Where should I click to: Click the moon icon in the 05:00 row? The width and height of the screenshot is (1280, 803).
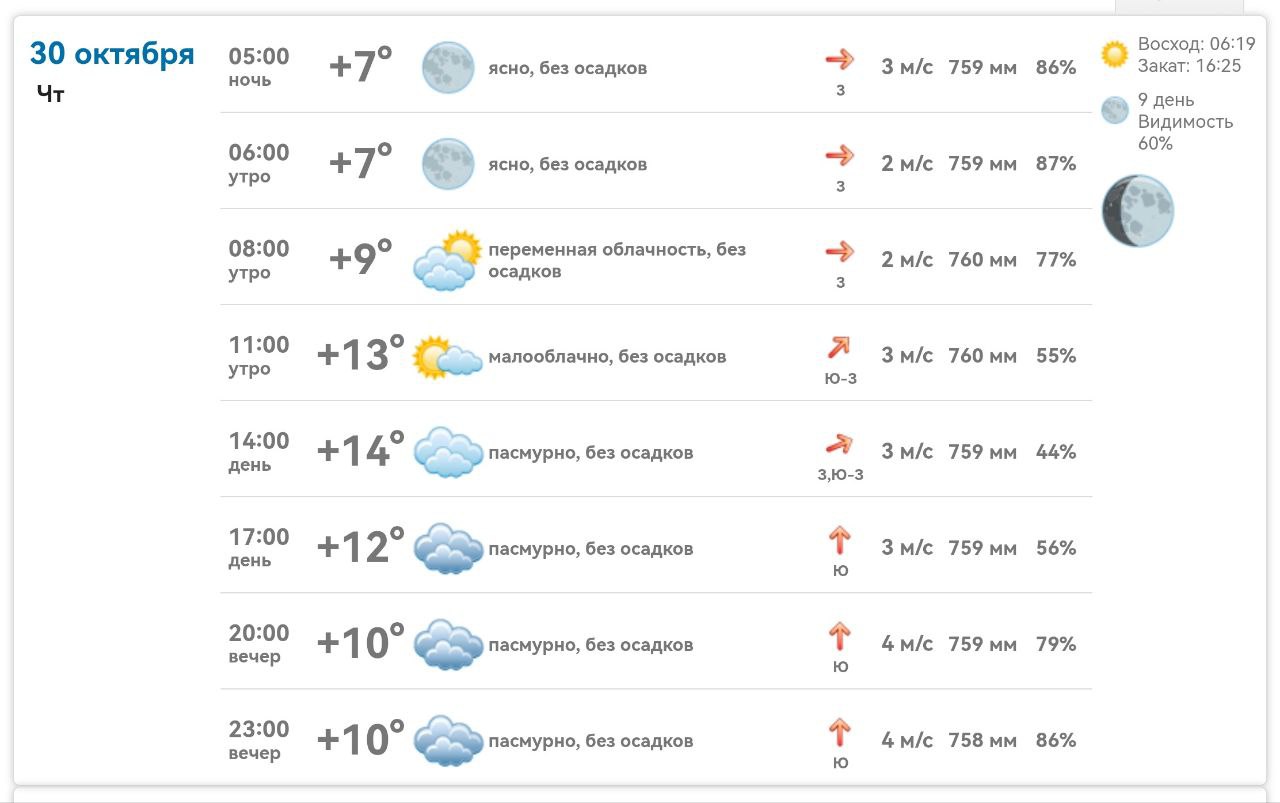pyautogui.click(x=447, y=67)
